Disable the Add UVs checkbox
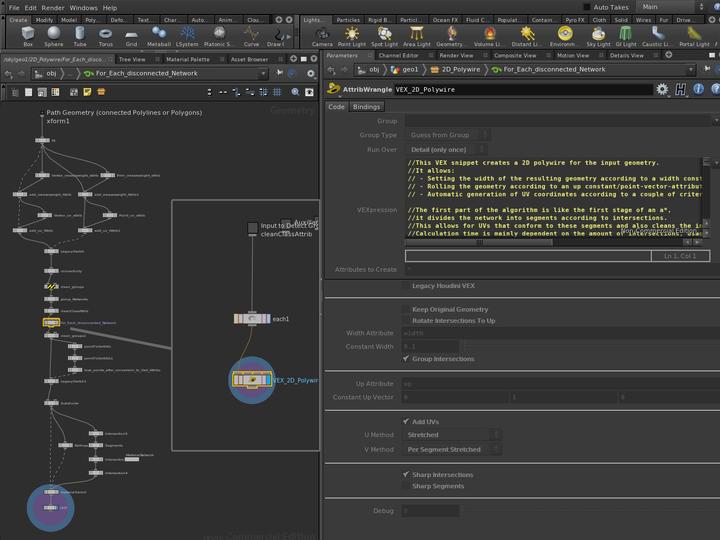 pyautogui.click(x=406, y=422)
